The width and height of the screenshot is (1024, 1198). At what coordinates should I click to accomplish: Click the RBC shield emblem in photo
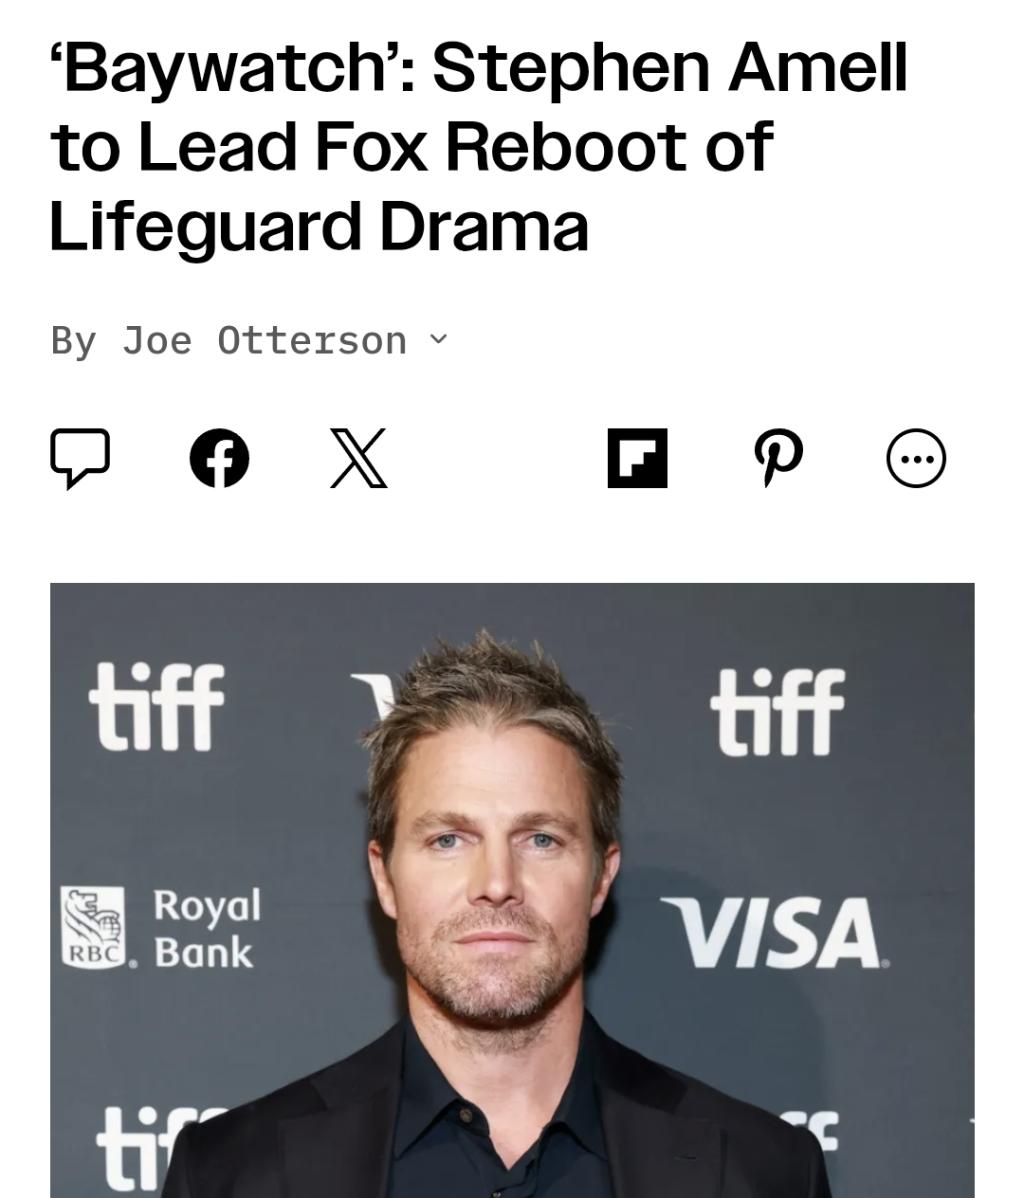93,928
